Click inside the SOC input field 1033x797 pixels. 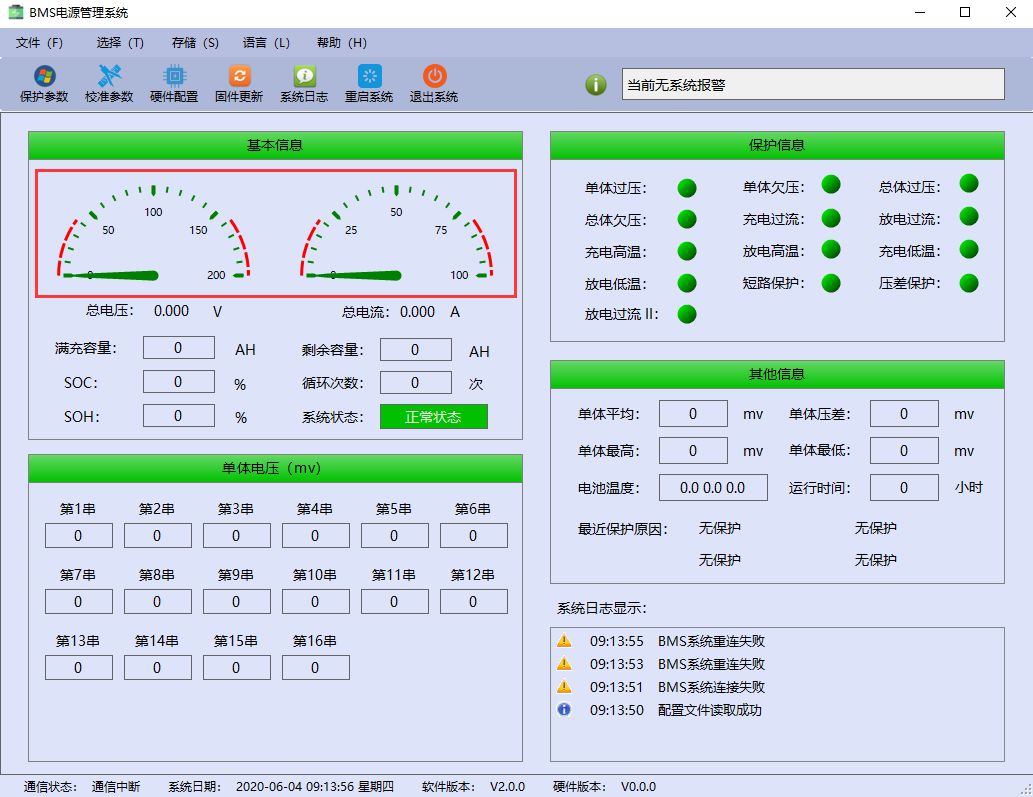[x=178, y=382]
